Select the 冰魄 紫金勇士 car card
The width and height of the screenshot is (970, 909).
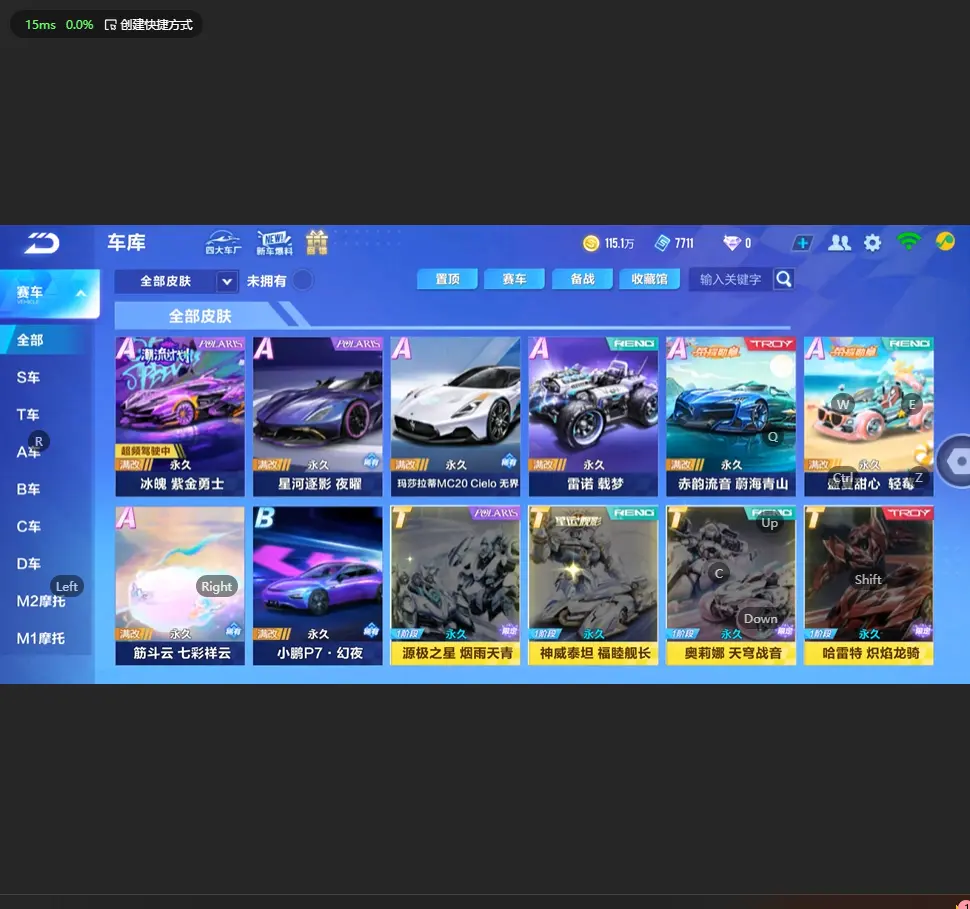click(x=180, y=416)
